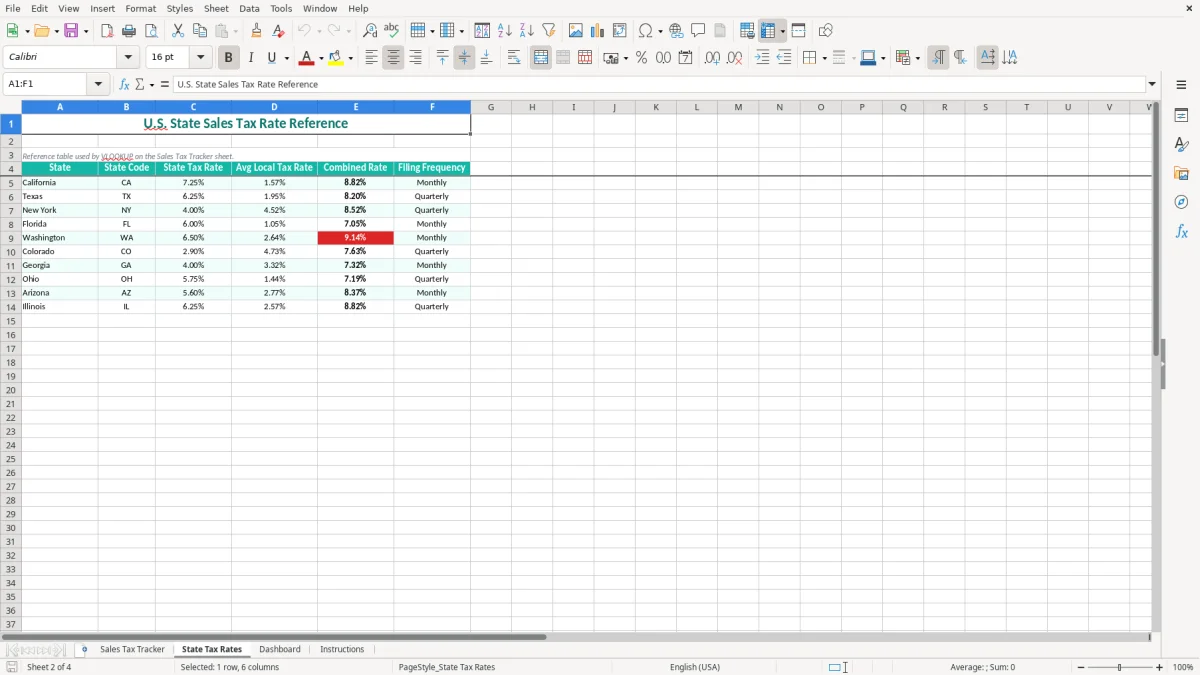1200x675 pixels.
Task: Insert a pivot table
Action: pos(620,31)
